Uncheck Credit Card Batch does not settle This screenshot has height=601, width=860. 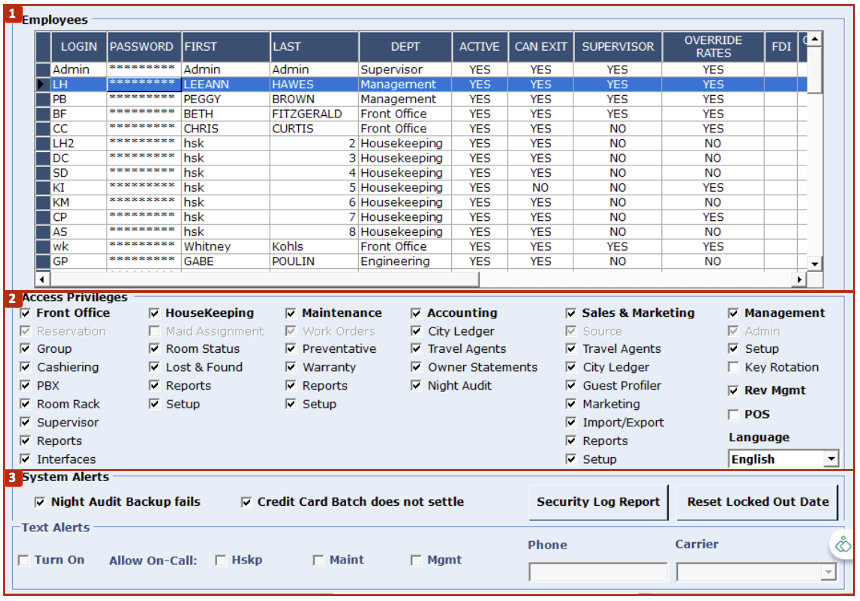point(246,502)
